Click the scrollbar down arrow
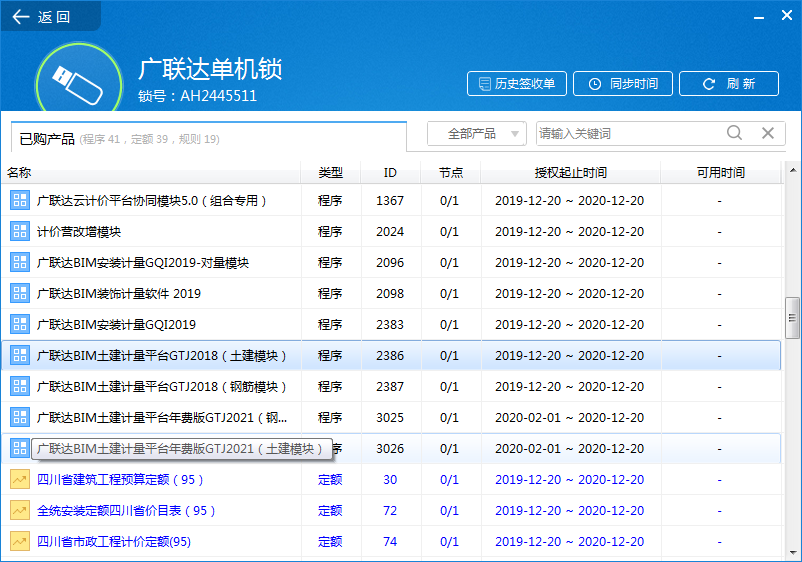Viewport: 802px width, 562px height. [x=792, y=552]
